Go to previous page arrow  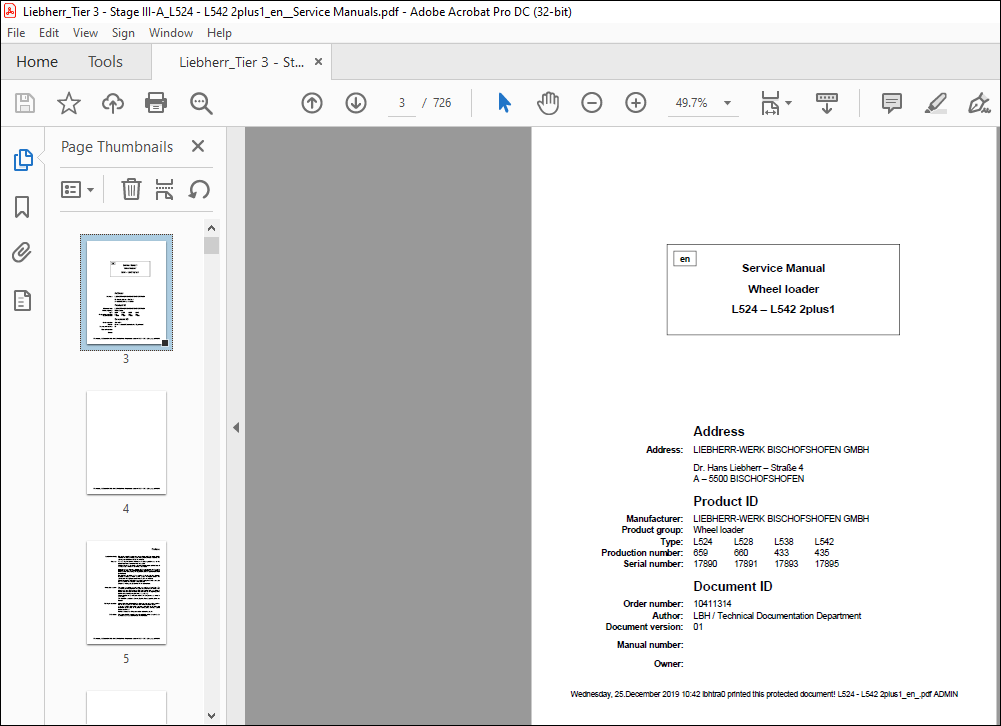(312, 103)
